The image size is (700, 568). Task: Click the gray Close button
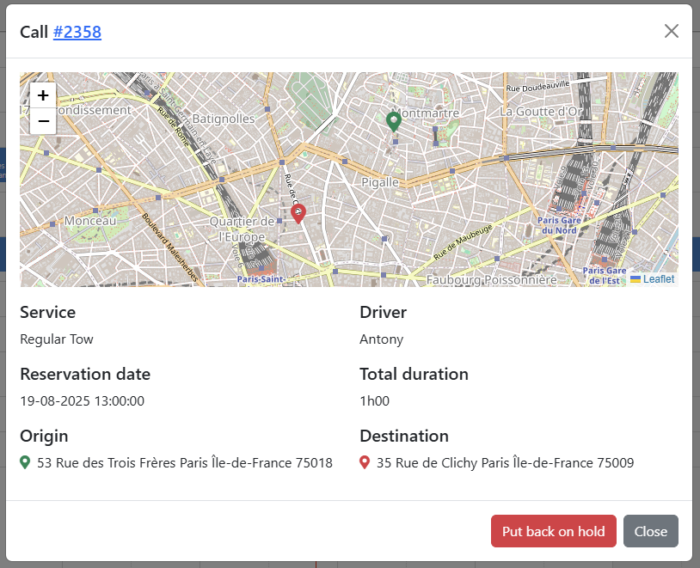[650, 531]
